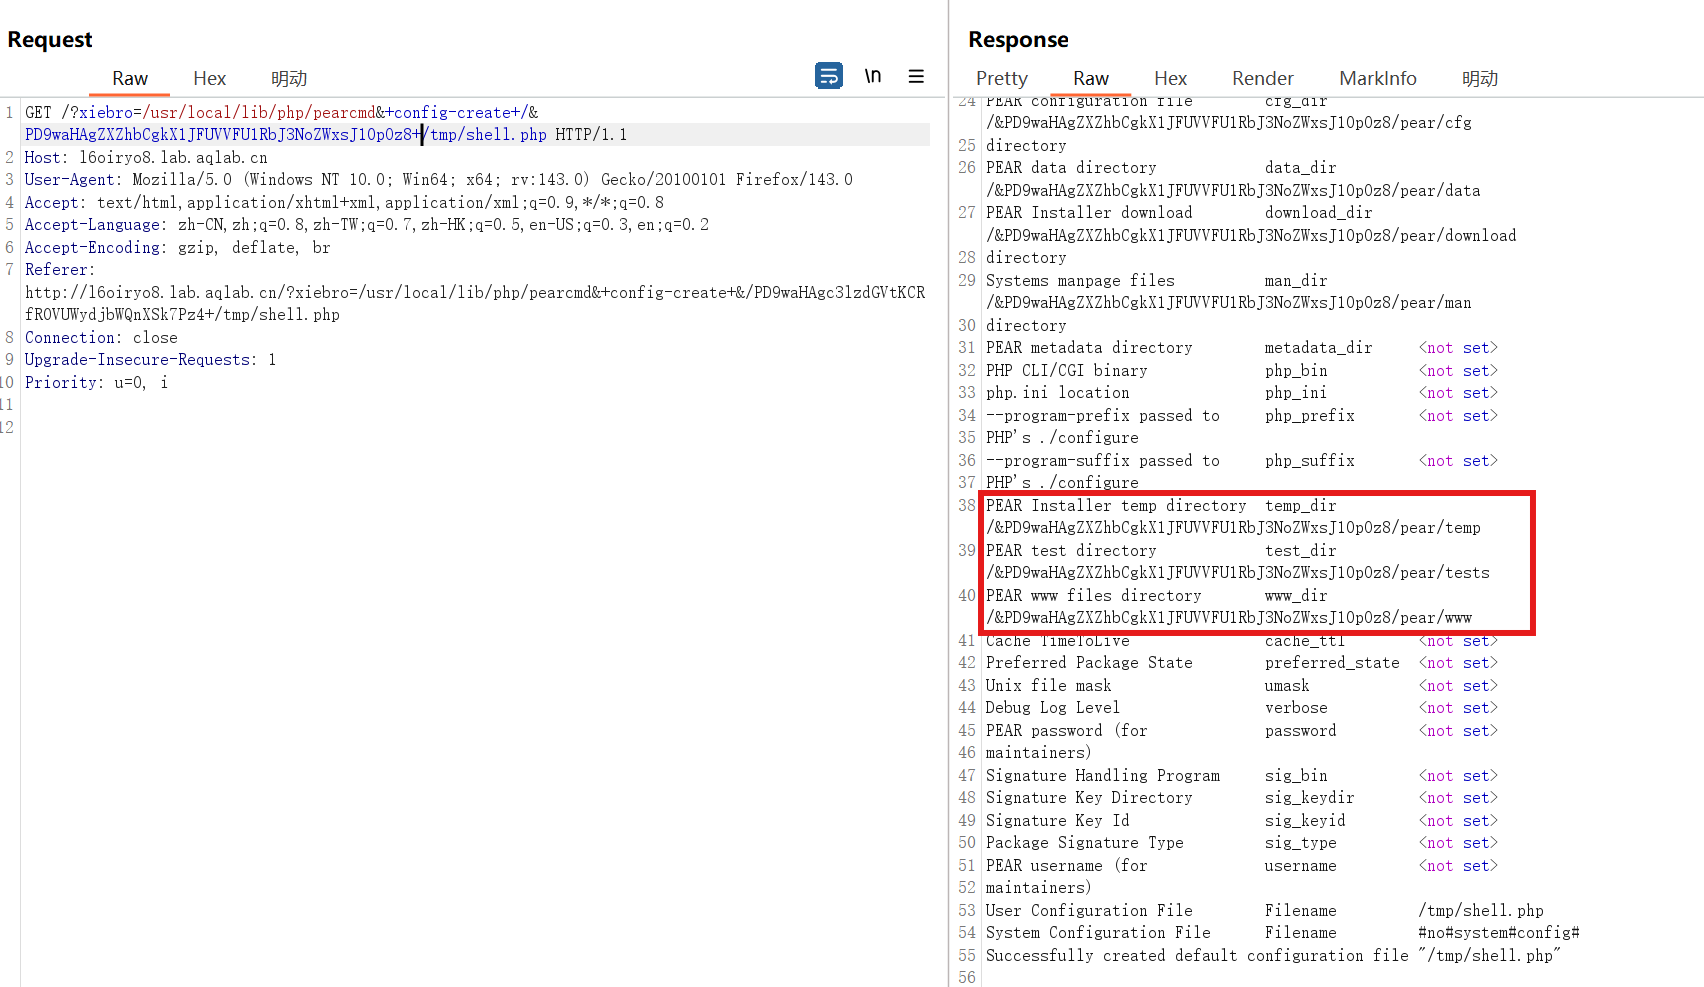
Task: Click 'Preferred Package State' response line
Action: 1089,663
